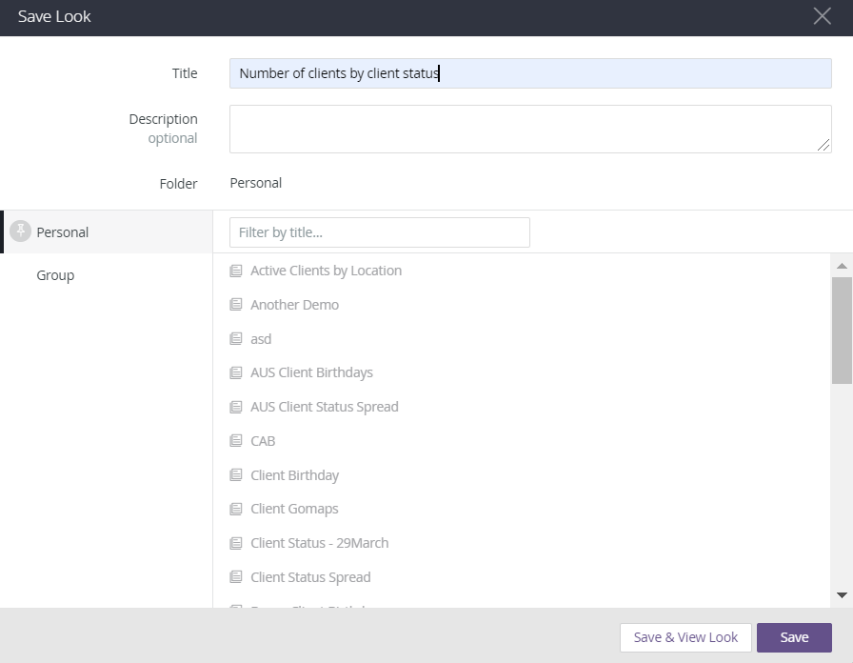The width and height of the screenshot is (853, 663).
Task: Click the look icon next to CAB
Action: point(236,441)
